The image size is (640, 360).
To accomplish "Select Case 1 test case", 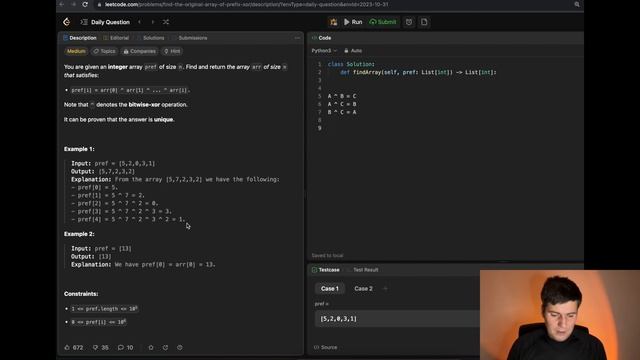I will pyautogui.click(x=330, y=289).
